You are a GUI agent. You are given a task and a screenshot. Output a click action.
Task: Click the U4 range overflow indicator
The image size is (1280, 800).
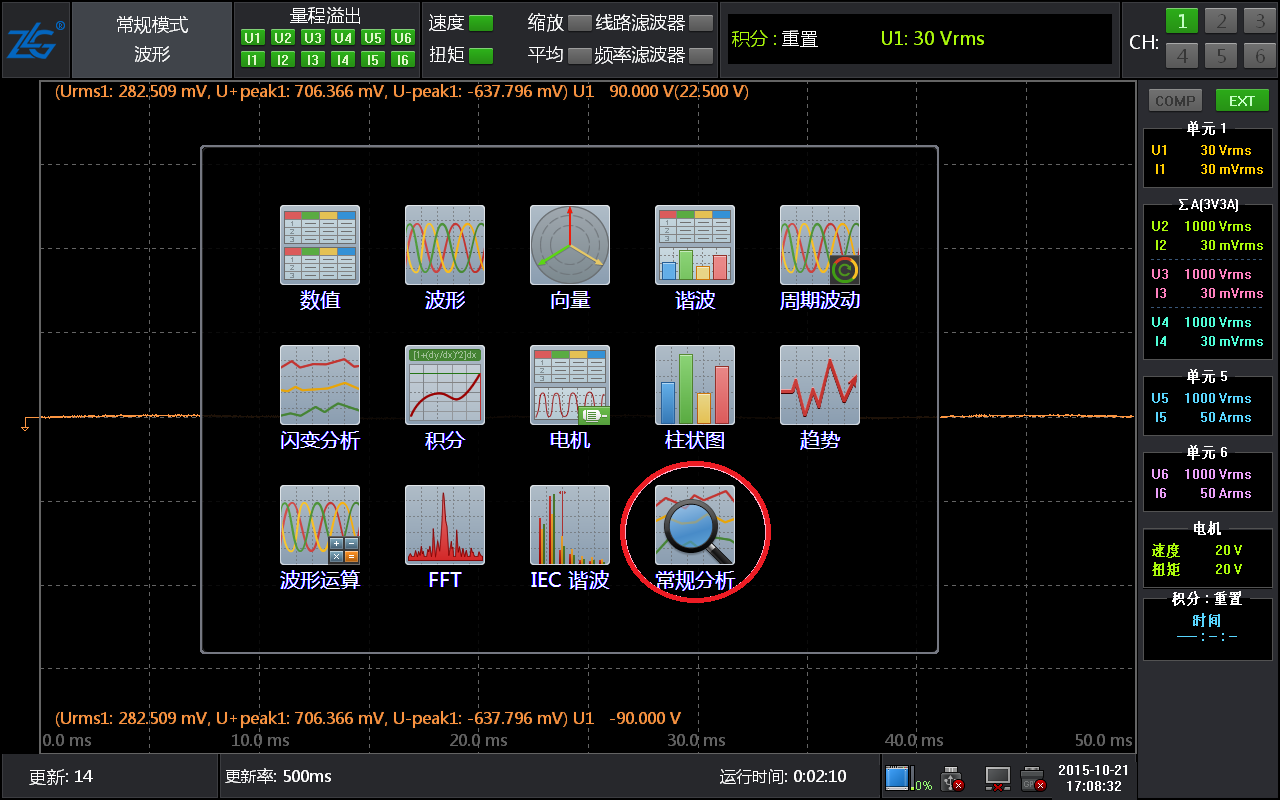(343, 38)
